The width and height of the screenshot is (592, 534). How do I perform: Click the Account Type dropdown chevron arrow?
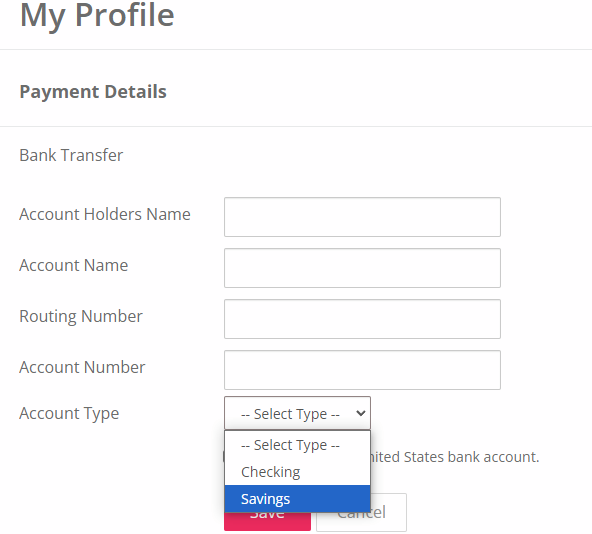point(361,413)
